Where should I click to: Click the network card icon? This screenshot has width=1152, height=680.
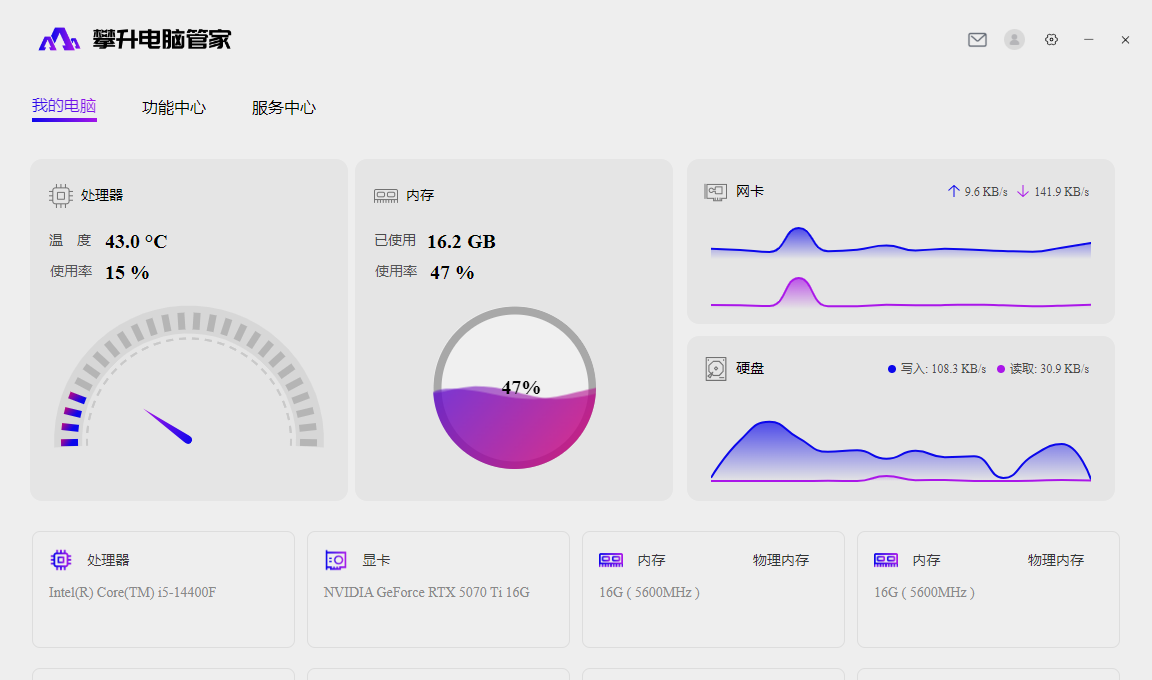(715, 191)
